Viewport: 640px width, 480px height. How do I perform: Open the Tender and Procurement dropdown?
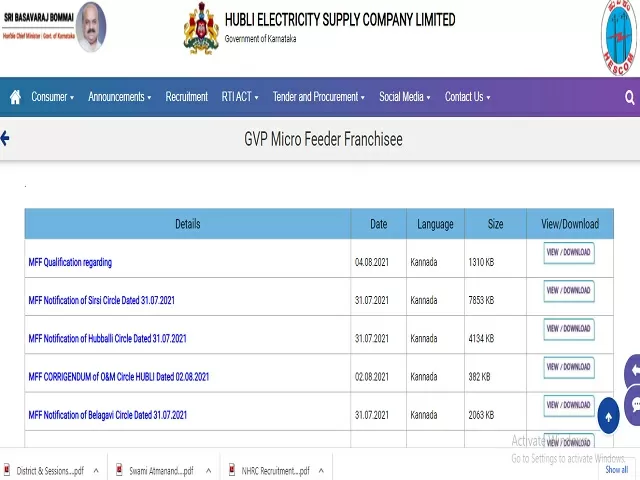click(320, 97)
